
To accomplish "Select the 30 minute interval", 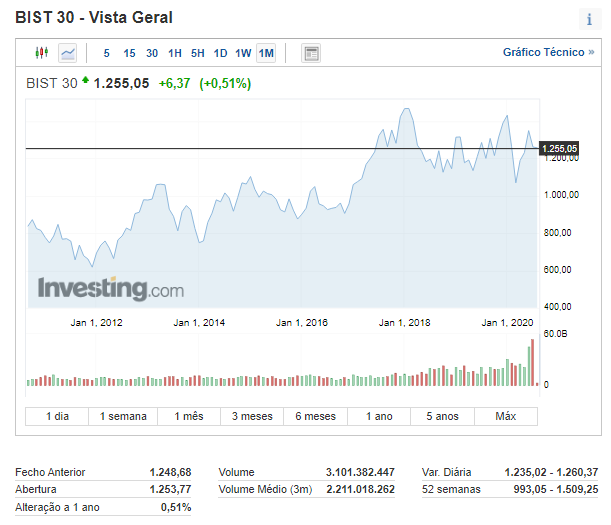I will coord(152,53).
